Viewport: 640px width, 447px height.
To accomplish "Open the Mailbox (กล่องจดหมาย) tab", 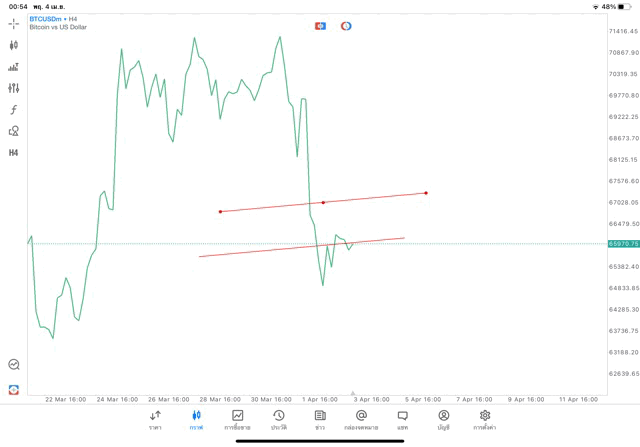I will tap(361, 419).
